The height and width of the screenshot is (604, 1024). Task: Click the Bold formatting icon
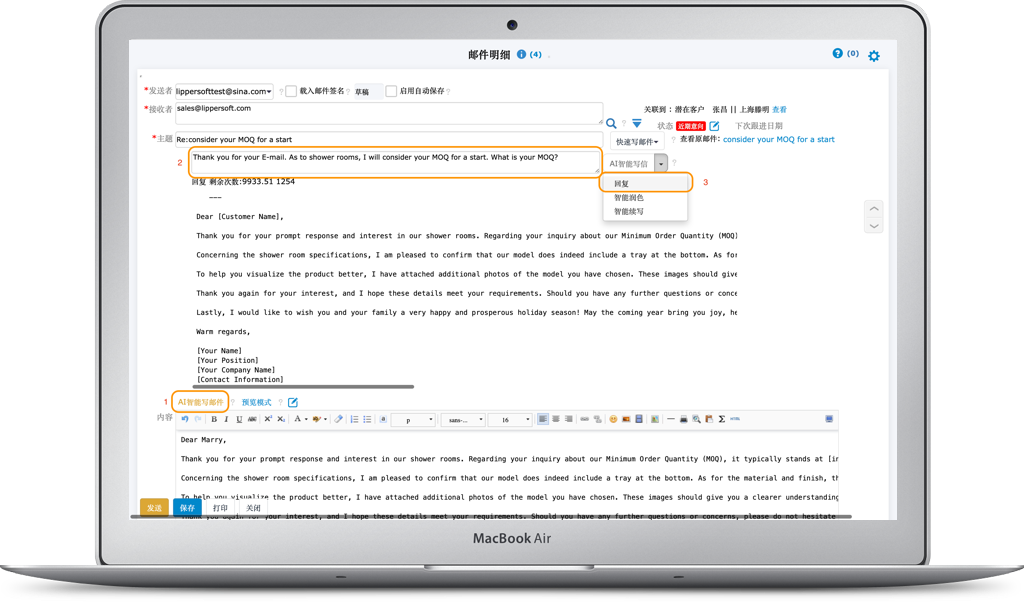(x=214, y=419)
